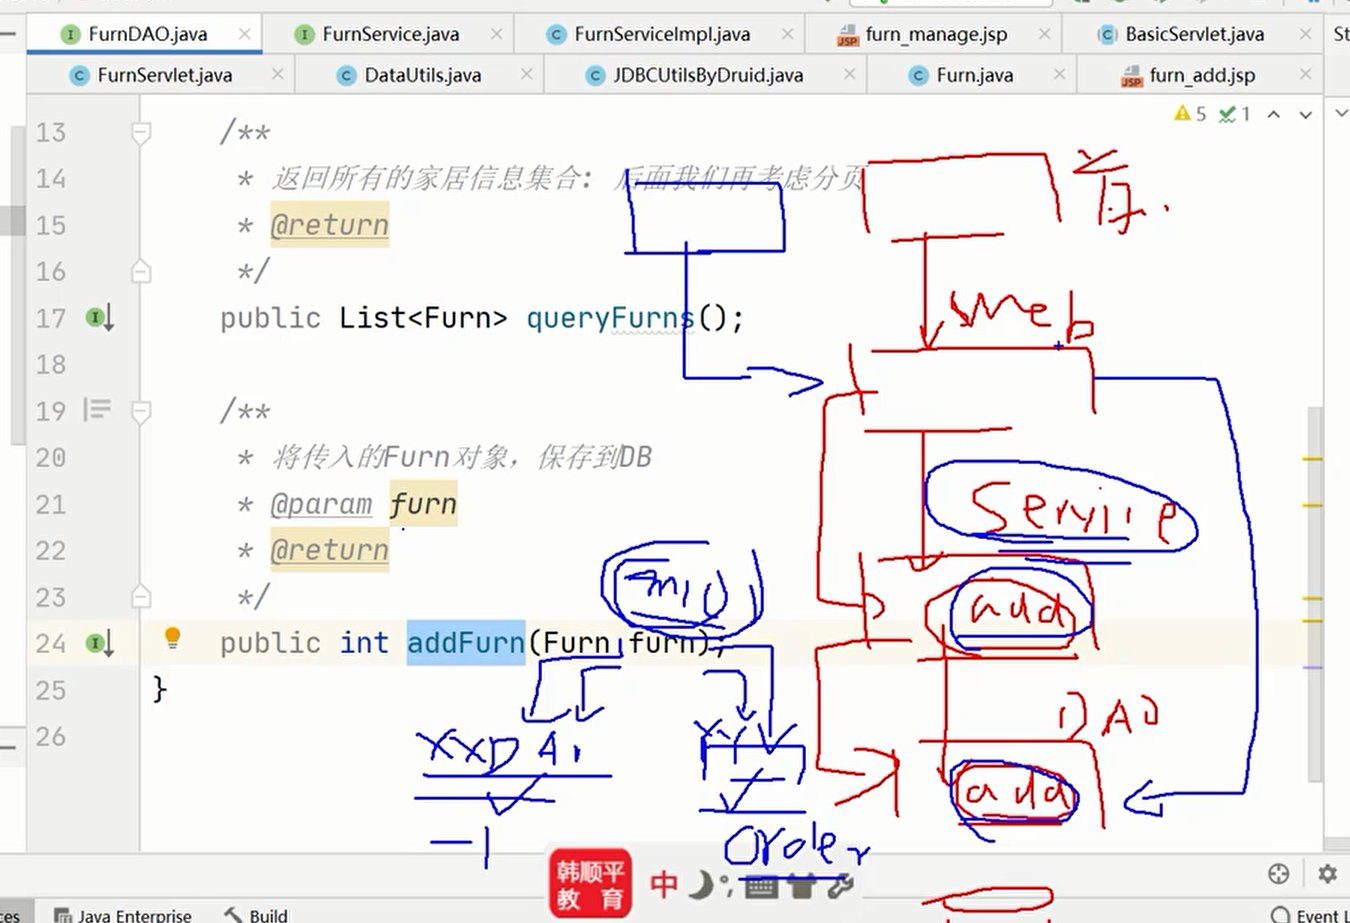
Task: Close the DataUtils.java tab
Action: point(526,74)
